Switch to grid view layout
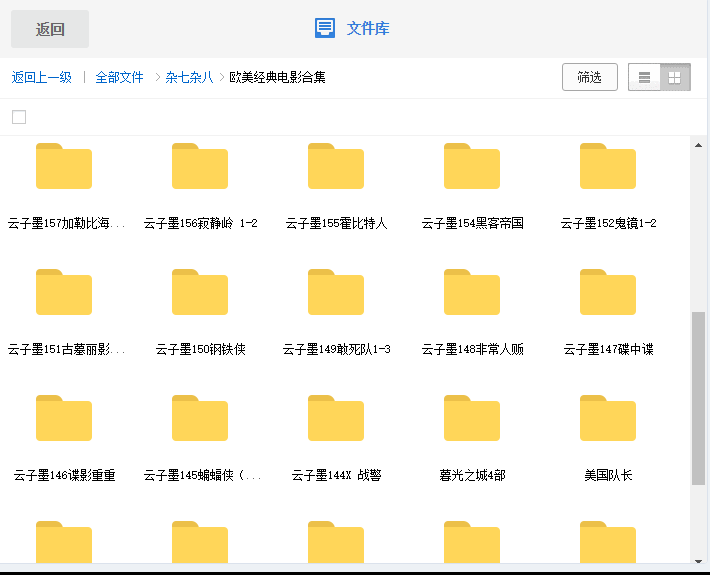The height and width of the screenshot is (575, 710). point(675,77)
